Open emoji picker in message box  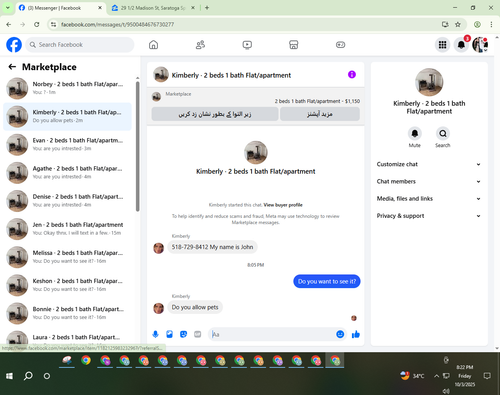point(340,334)
